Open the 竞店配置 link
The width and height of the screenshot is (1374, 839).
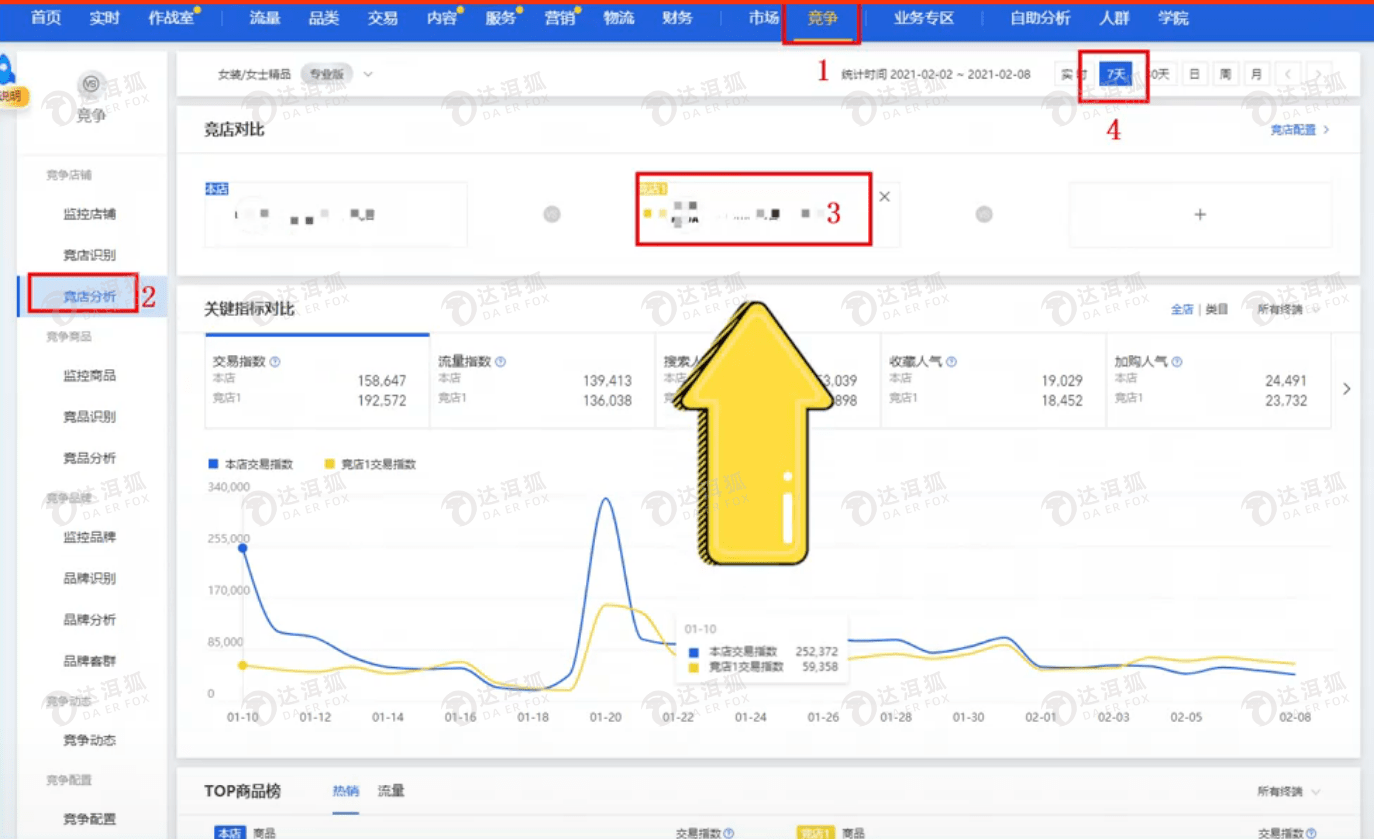point(1299,130)
